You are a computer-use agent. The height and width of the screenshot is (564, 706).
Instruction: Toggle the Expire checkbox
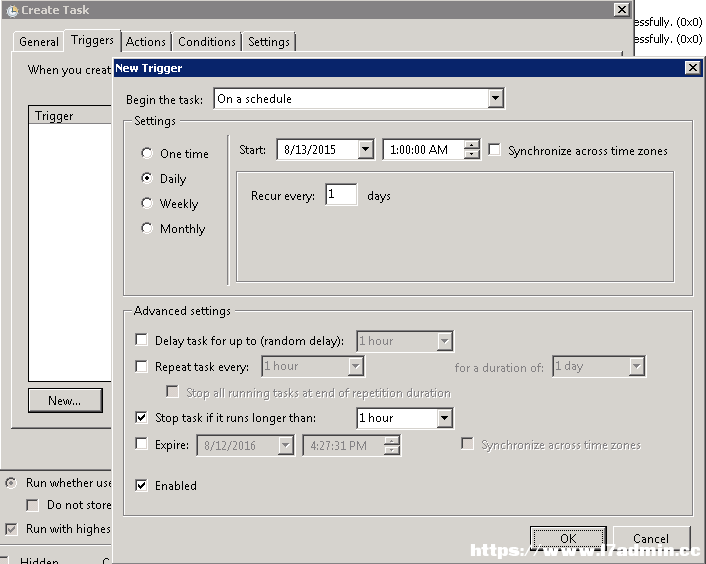(x=141, y=444)
